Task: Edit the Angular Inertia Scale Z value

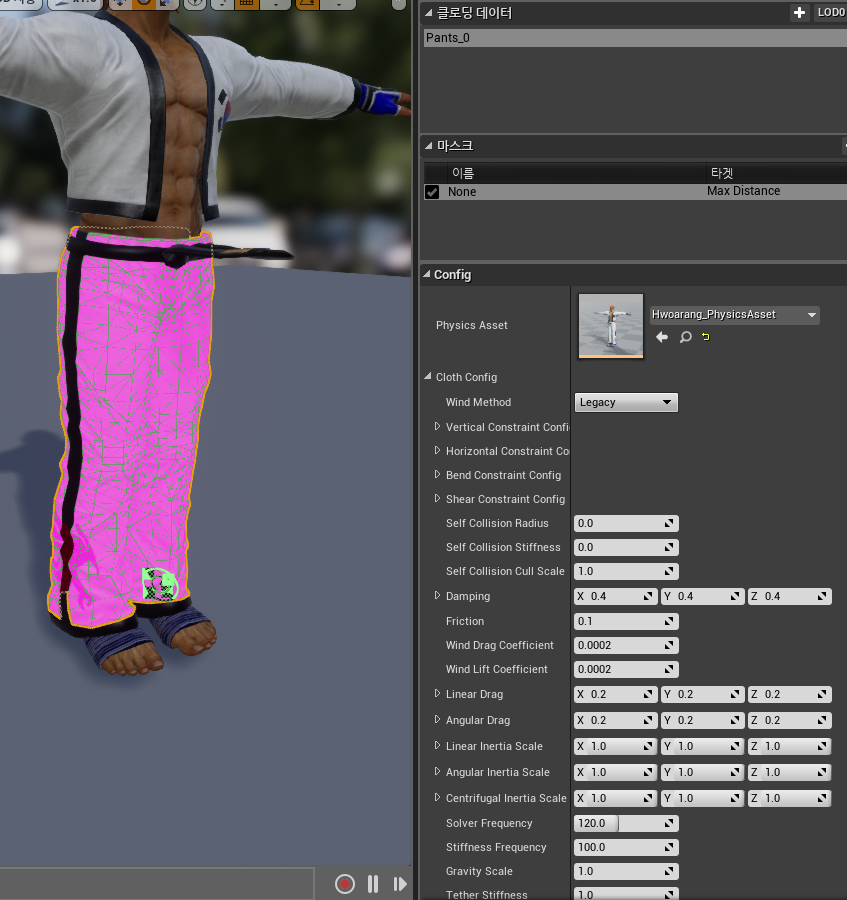Action: pyautogui.click(x=790, y=773)
